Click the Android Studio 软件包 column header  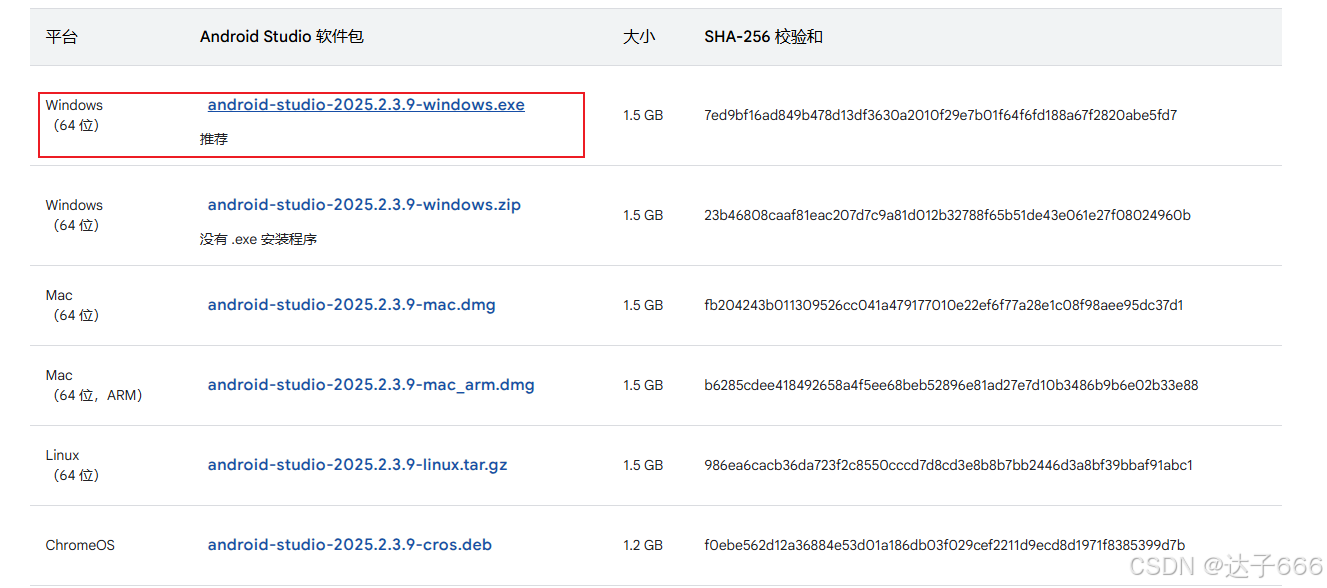tap(282, 37)
